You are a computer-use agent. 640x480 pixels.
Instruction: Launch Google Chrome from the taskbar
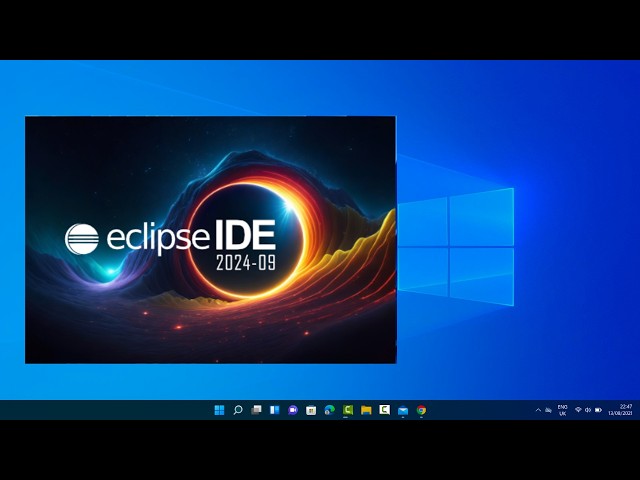(x=421, y=410)
